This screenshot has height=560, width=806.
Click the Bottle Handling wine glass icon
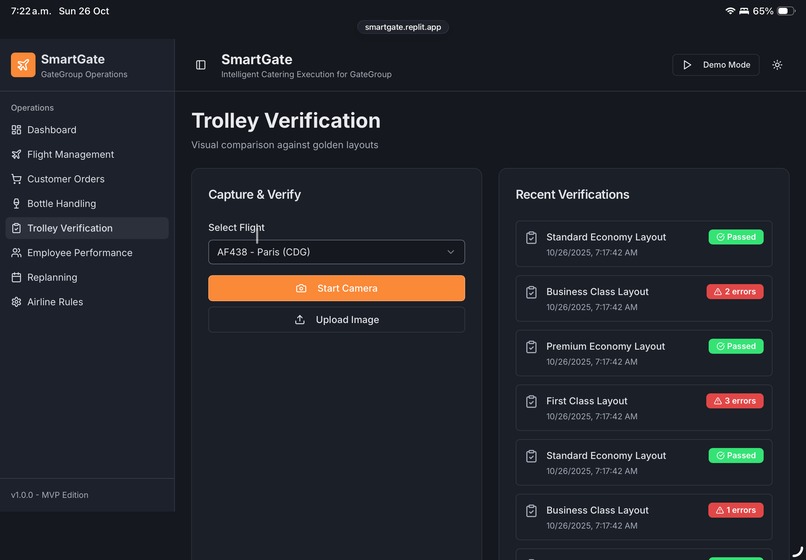16,204
